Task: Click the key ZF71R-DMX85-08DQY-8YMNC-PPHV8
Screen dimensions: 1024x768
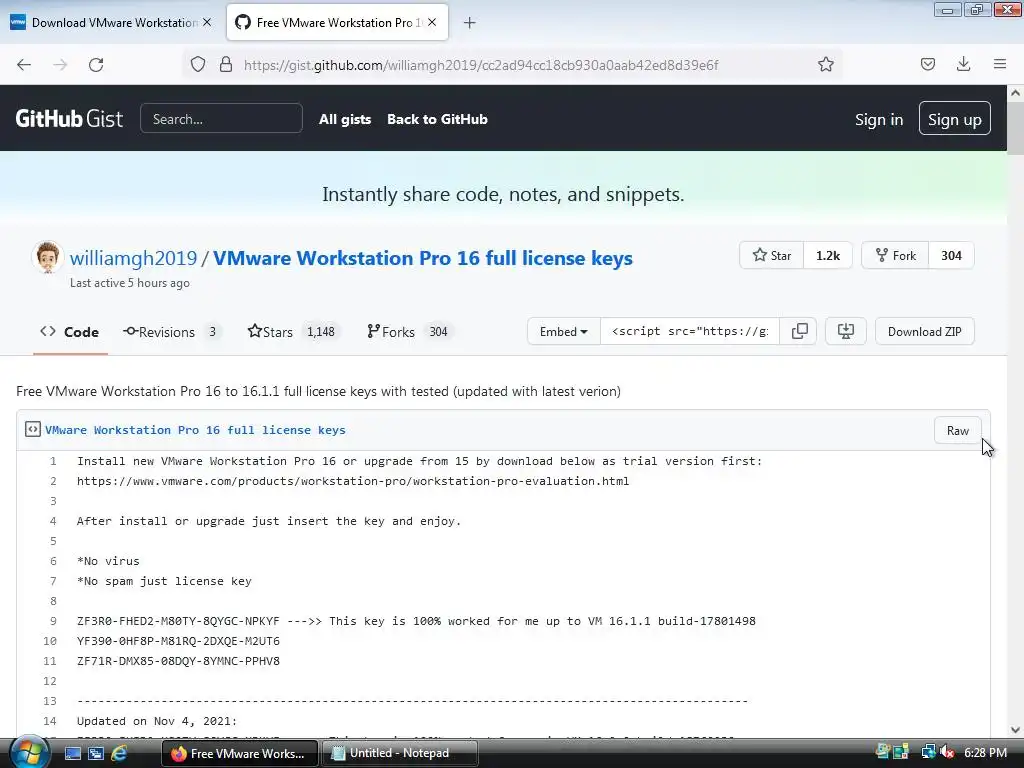Action: (178, 661)
